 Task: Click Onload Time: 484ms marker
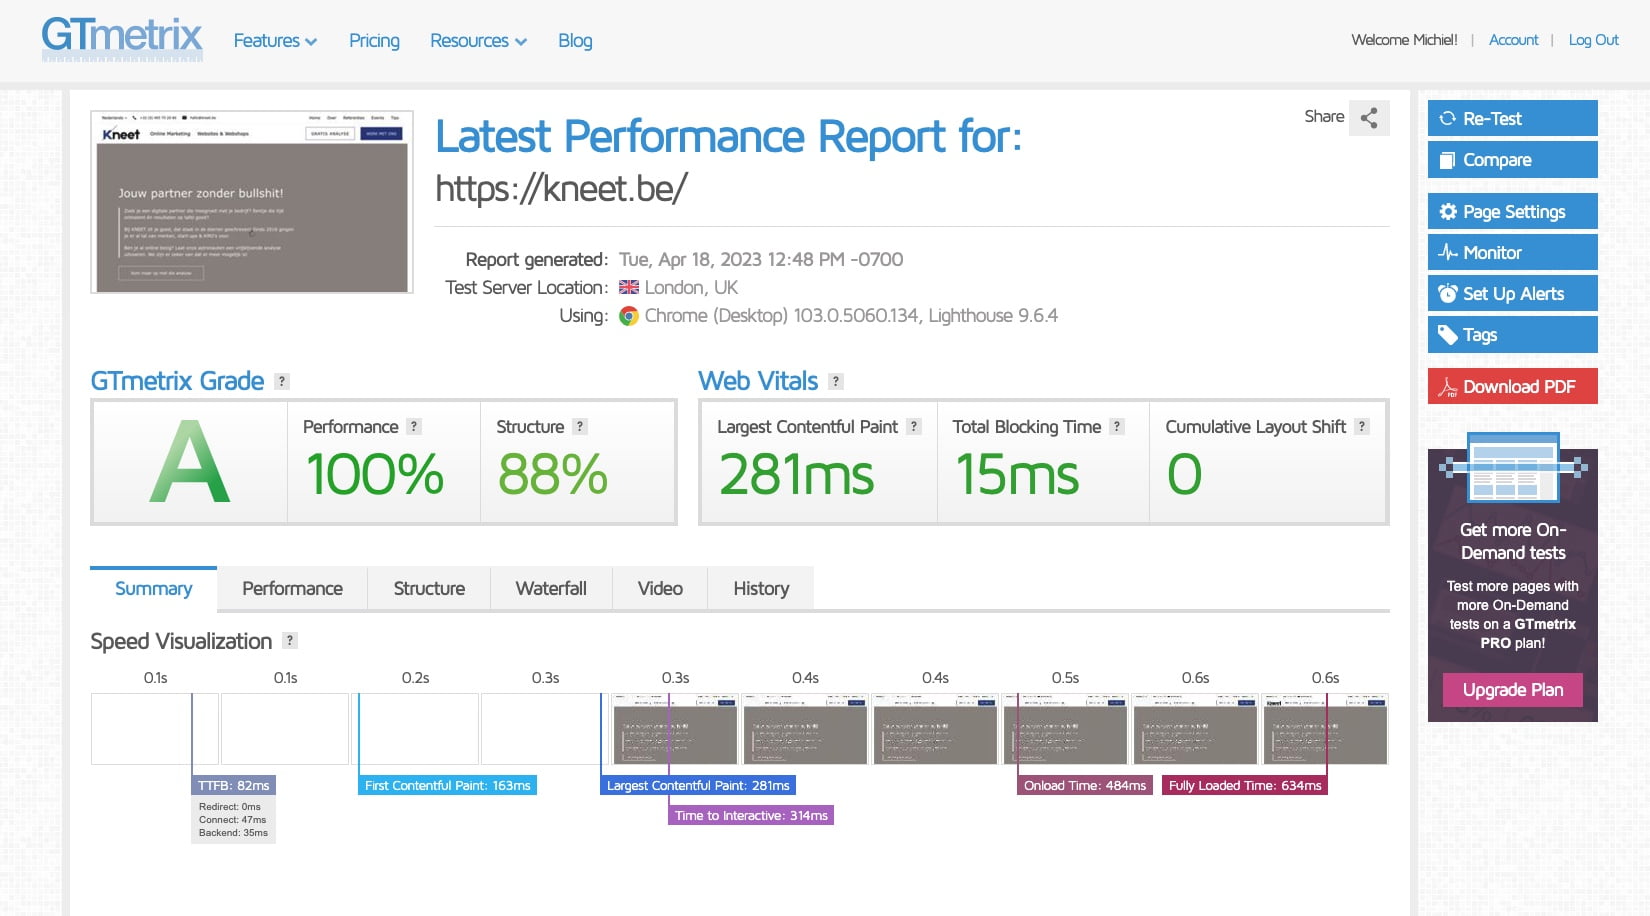coord(1085,786)
